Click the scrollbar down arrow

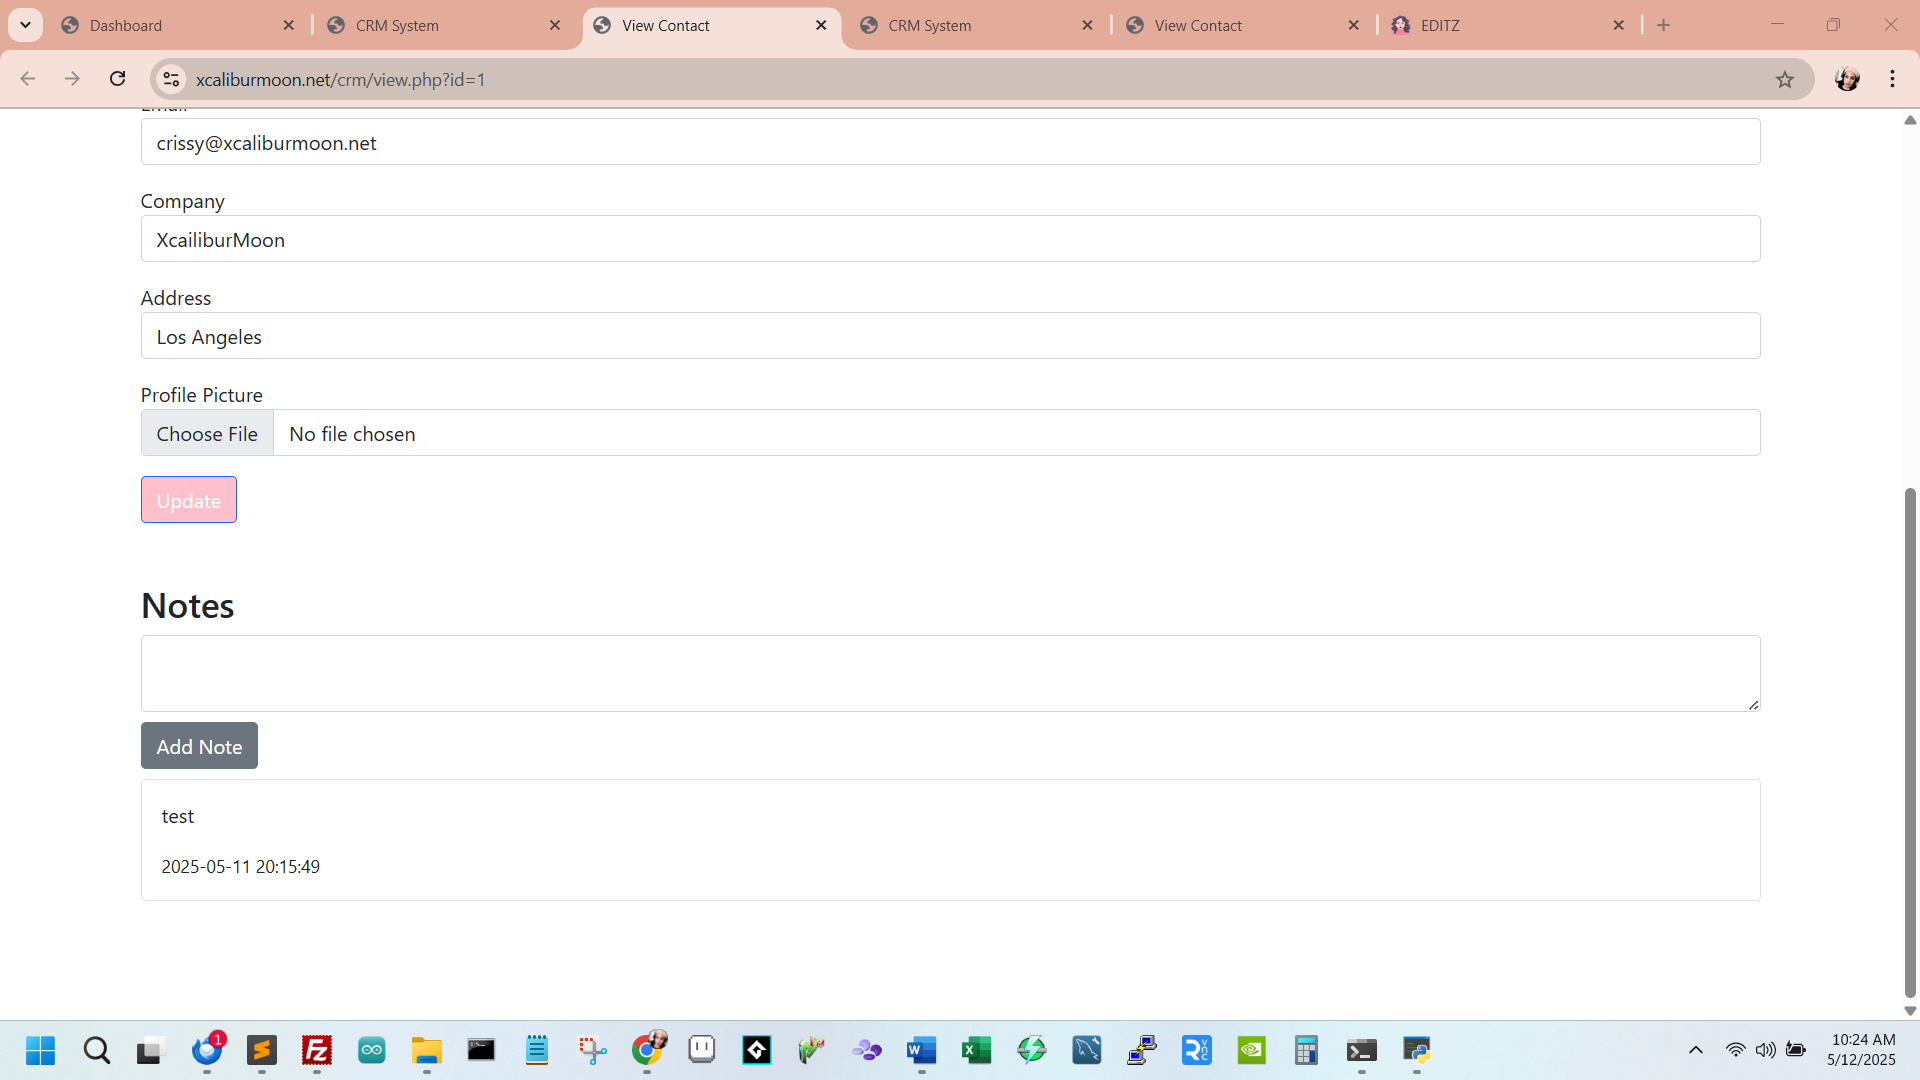coord(1910,1011)
